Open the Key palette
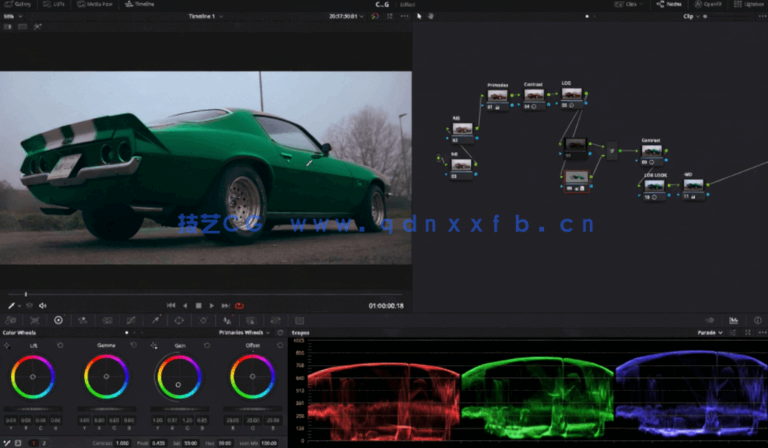Screen dimensions: 768x448 tap(251, 321)
